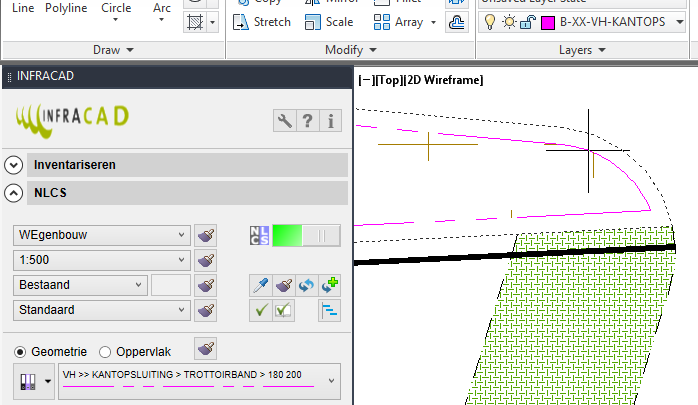Select the Oppervlak radio button
This screenshot has height=405, width=698.
pos(105,352)
